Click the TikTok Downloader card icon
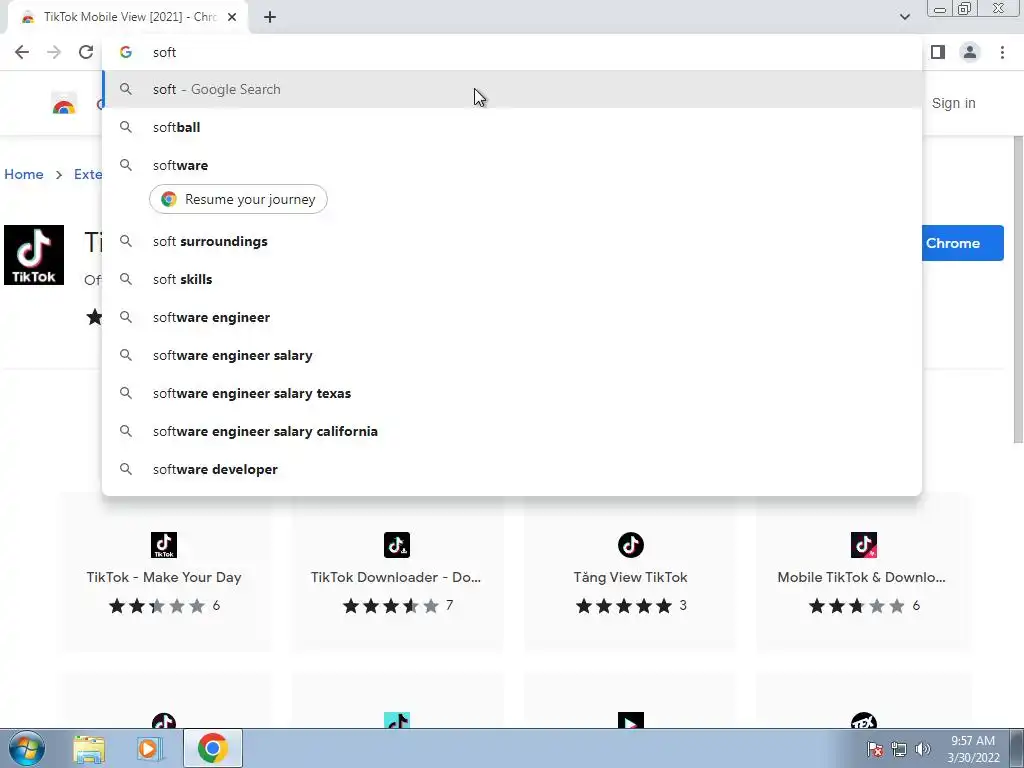1024x768 pixels. (396, 545)
